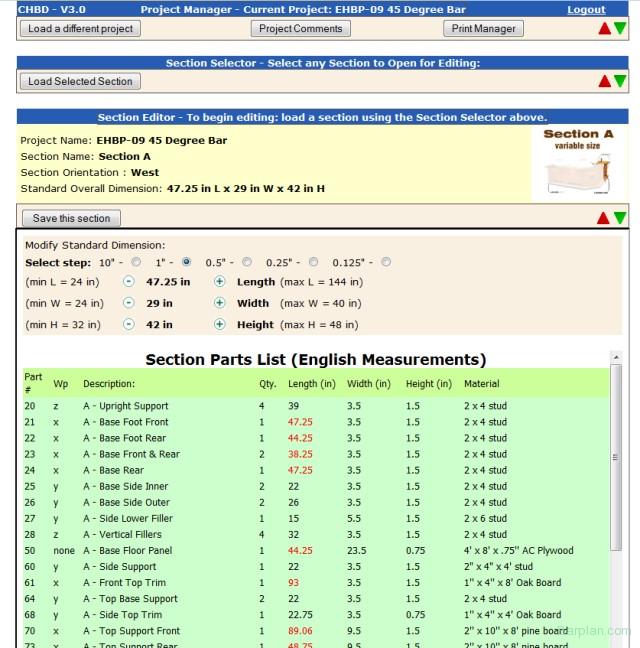Click Load Selected Section button
The height and width of the screenshot is (648, 640).
[80, 81]
